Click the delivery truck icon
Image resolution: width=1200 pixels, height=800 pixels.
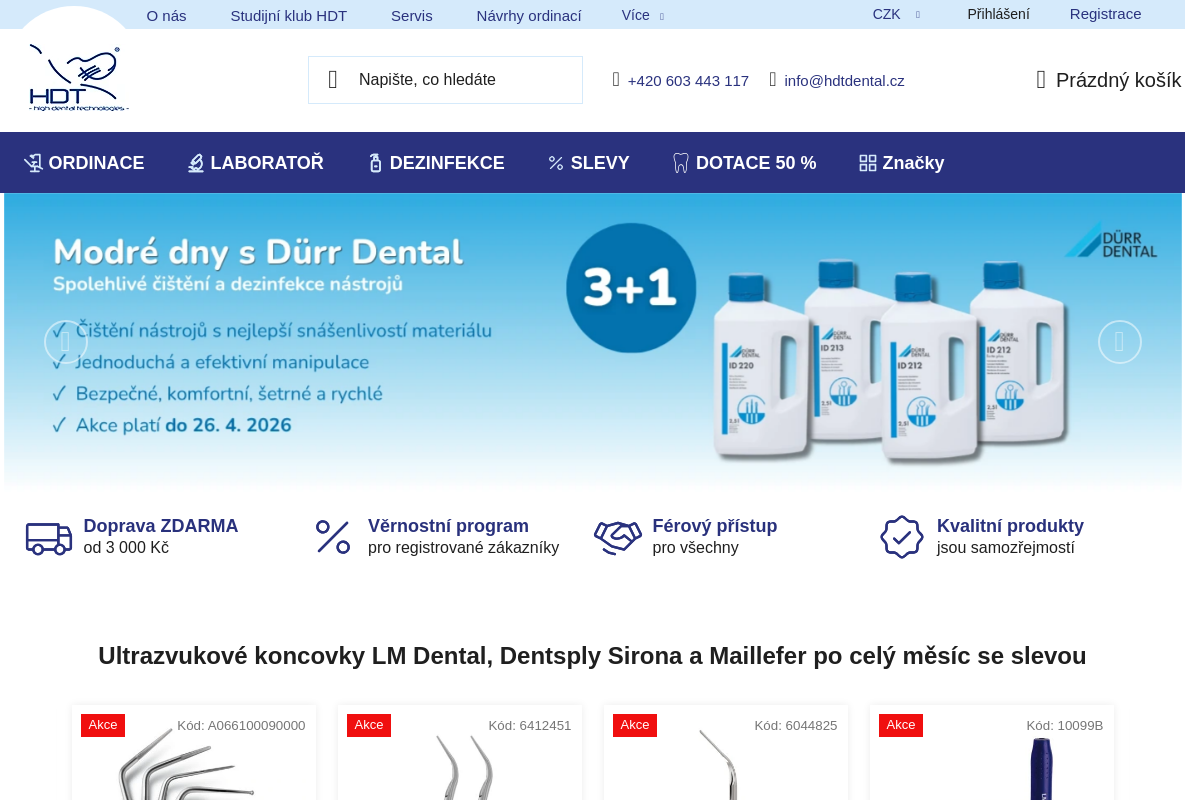[49, 538]
